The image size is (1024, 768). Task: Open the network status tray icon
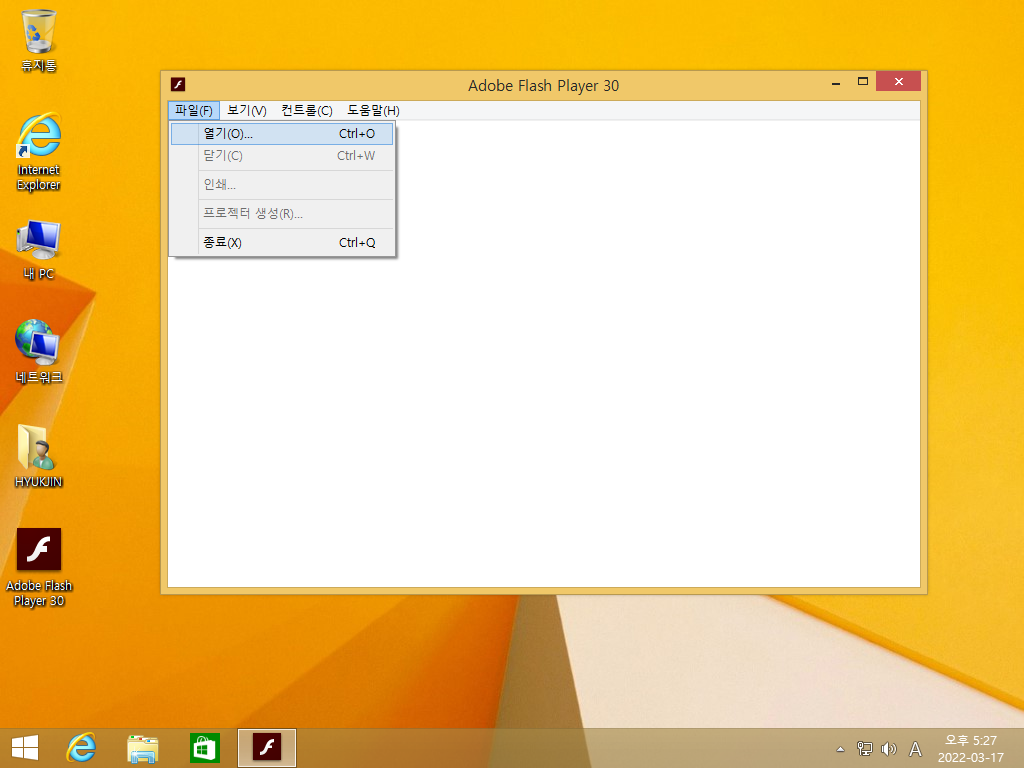point(865,749)
